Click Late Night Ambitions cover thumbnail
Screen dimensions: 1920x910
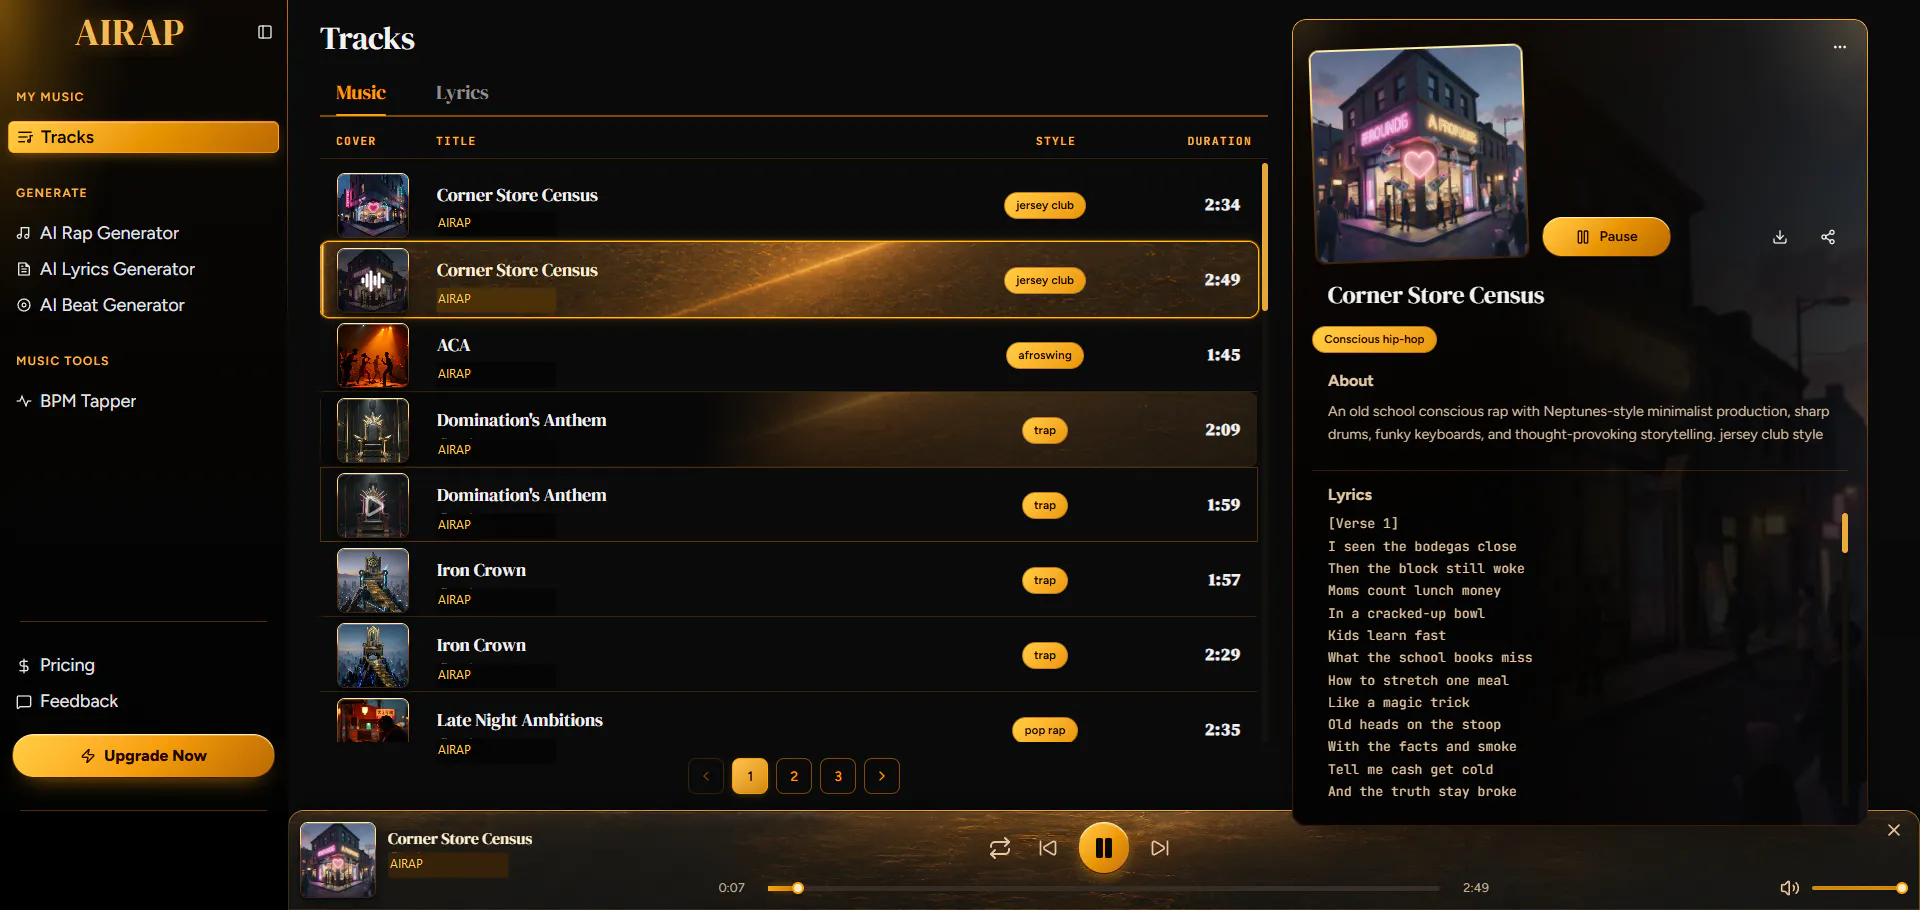[373, 720]
